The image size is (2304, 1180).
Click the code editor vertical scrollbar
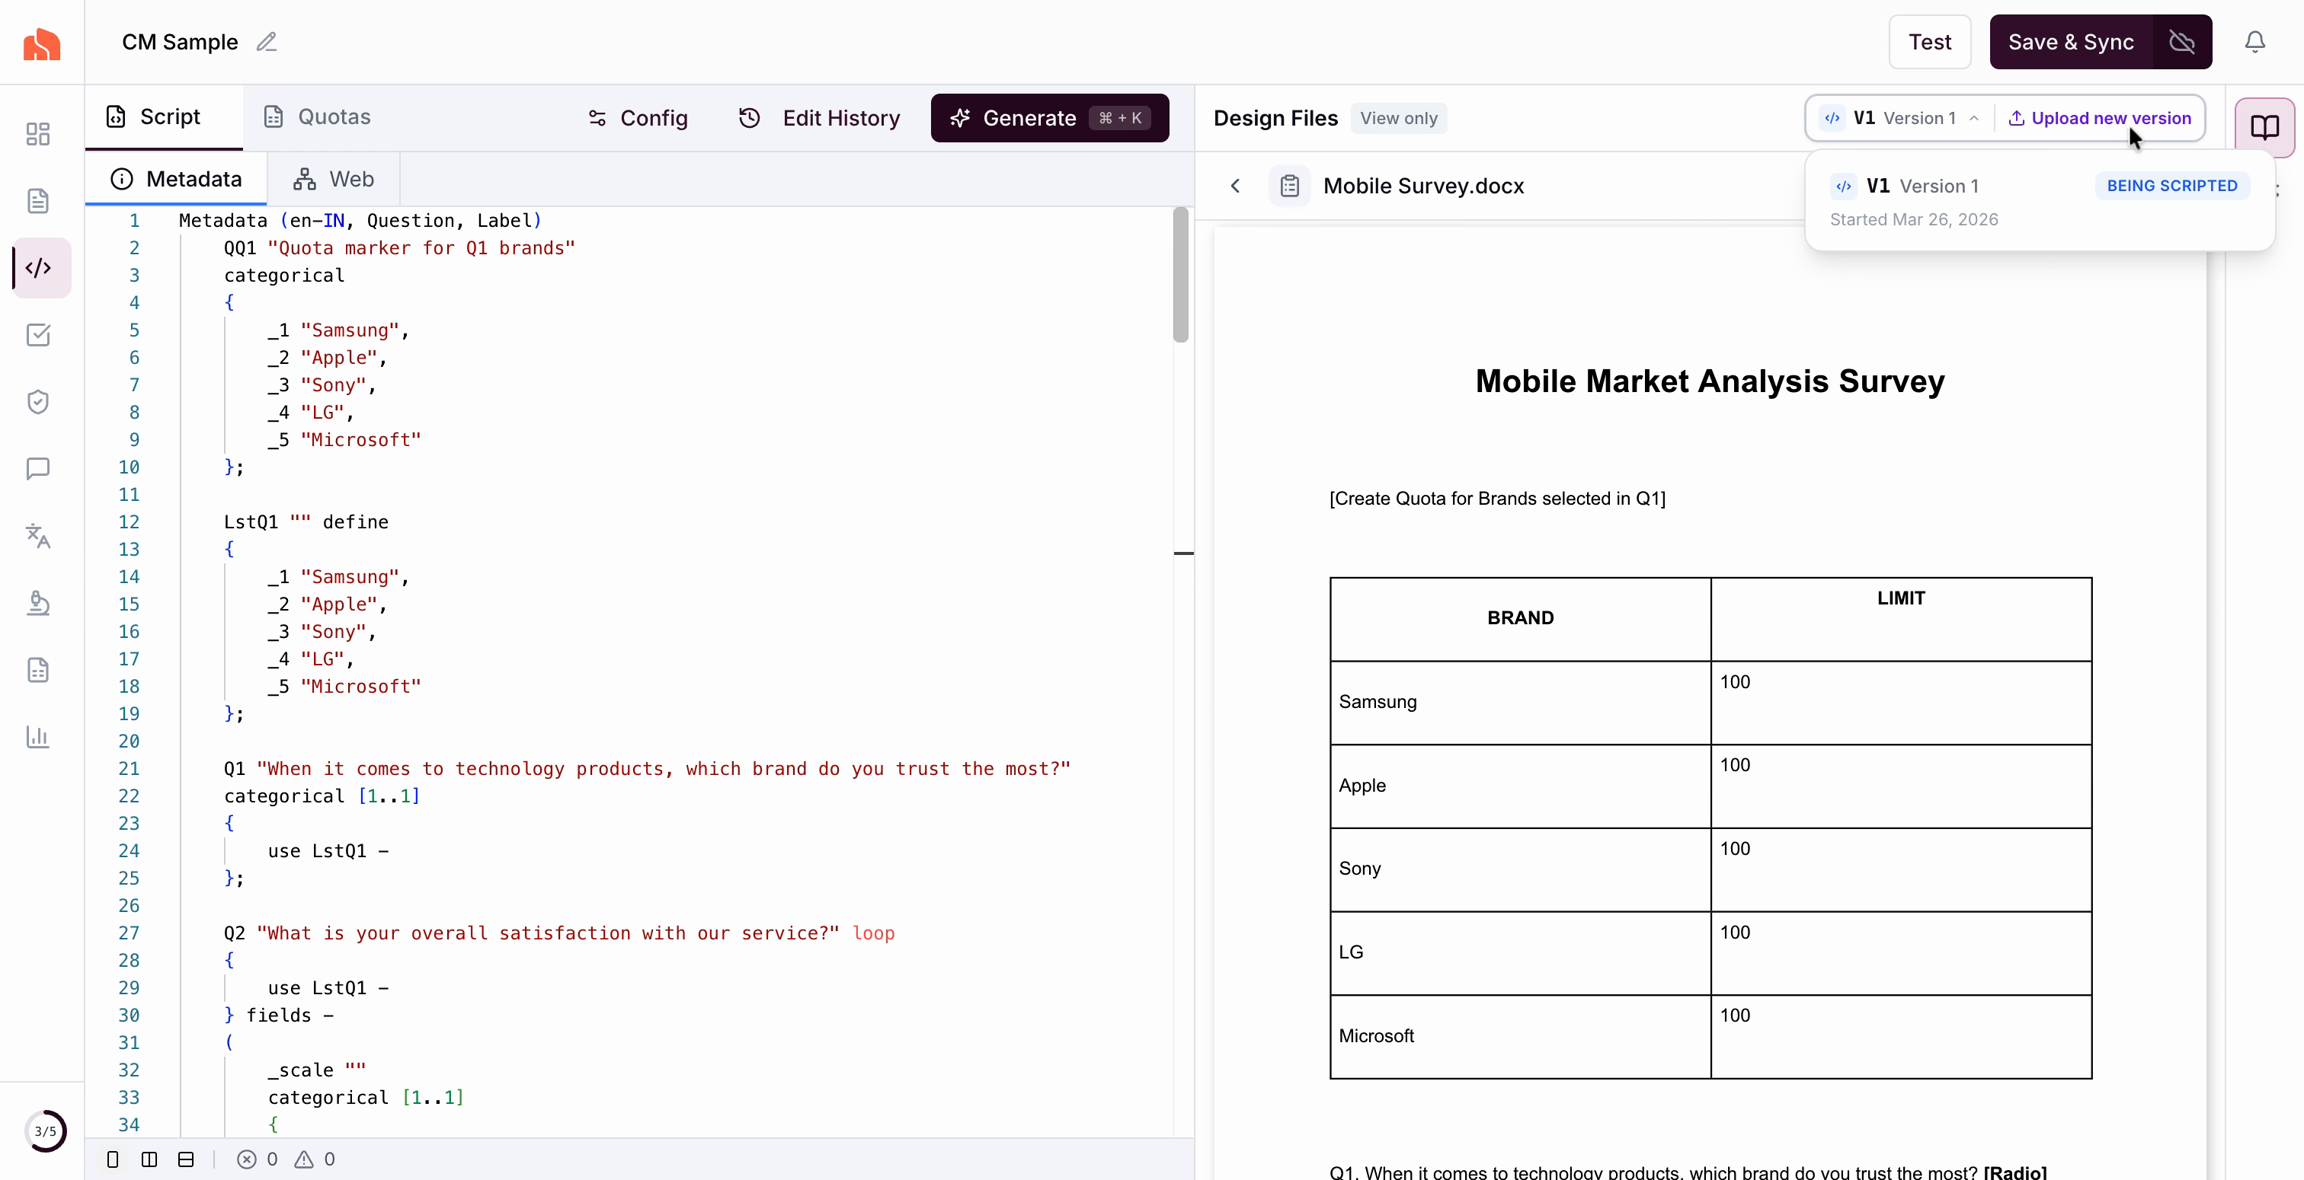[x=1181, y=275]
